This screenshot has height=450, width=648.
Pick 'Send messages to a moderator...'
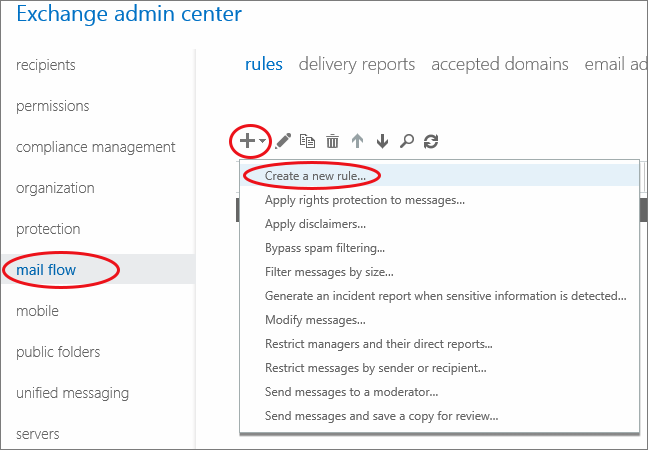click(351, 391)
